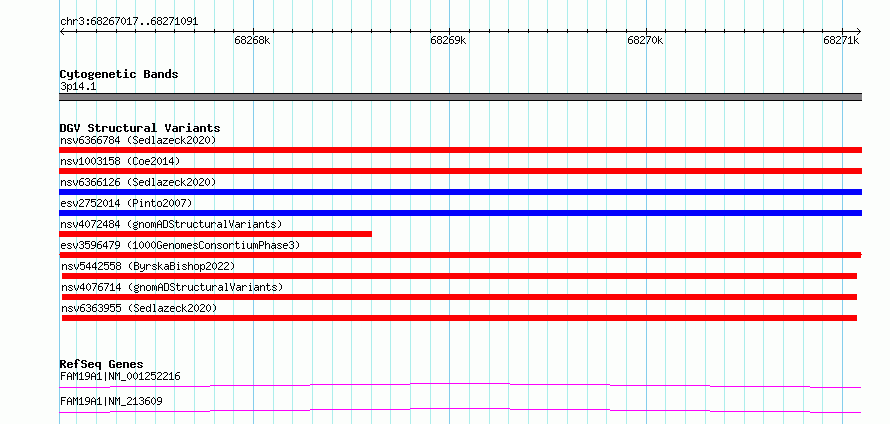Click the nsv5442558 (ByrskaBishop2022) label
The height and width of the screenshot is (424, 890).
(x=148, y=266)
